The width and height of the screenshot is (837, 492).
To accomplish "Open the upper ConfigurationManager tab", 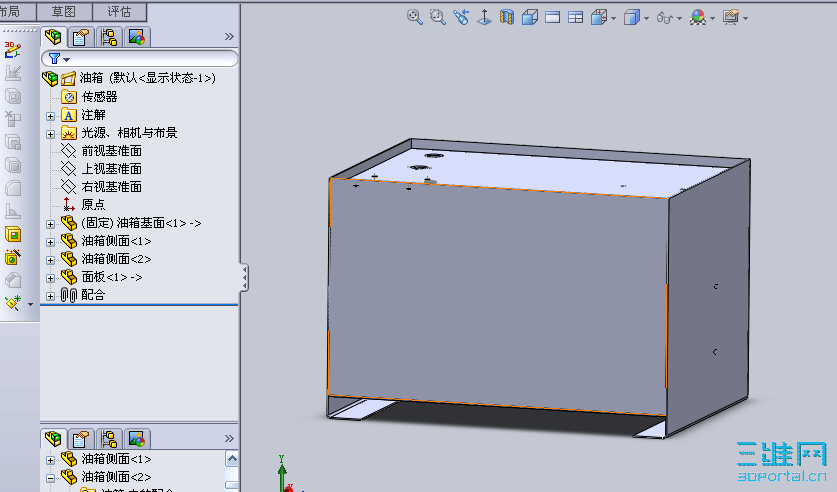I will click(109, 37).
